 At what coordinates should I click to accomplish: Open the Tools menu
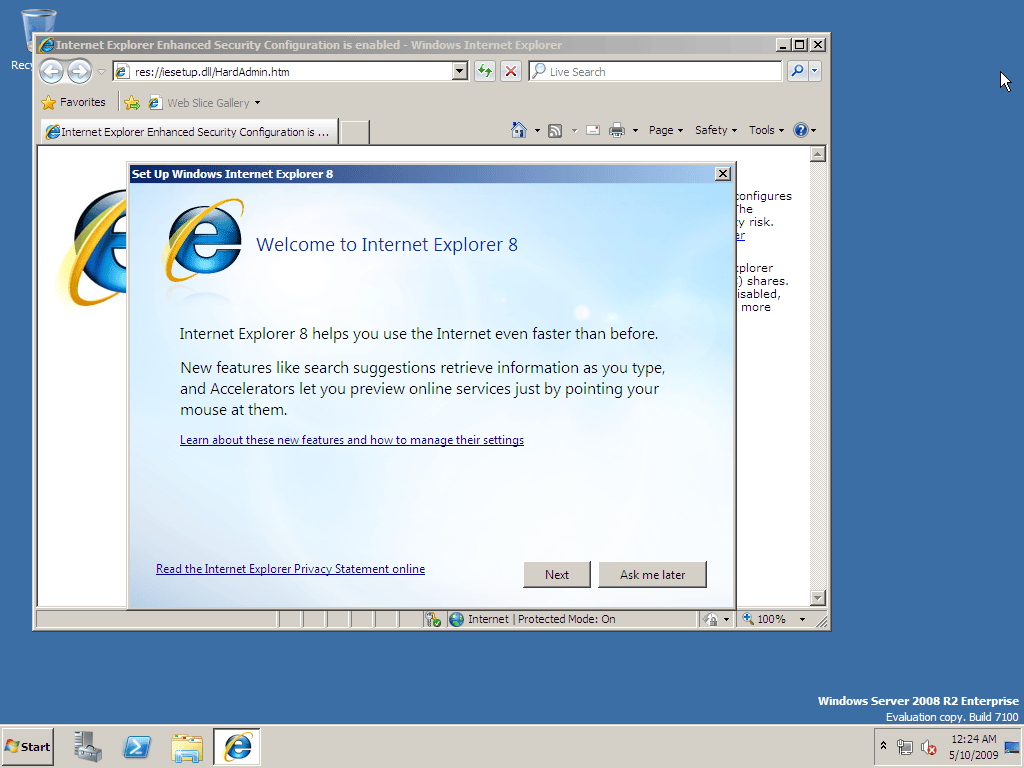(x=766, y=130)
